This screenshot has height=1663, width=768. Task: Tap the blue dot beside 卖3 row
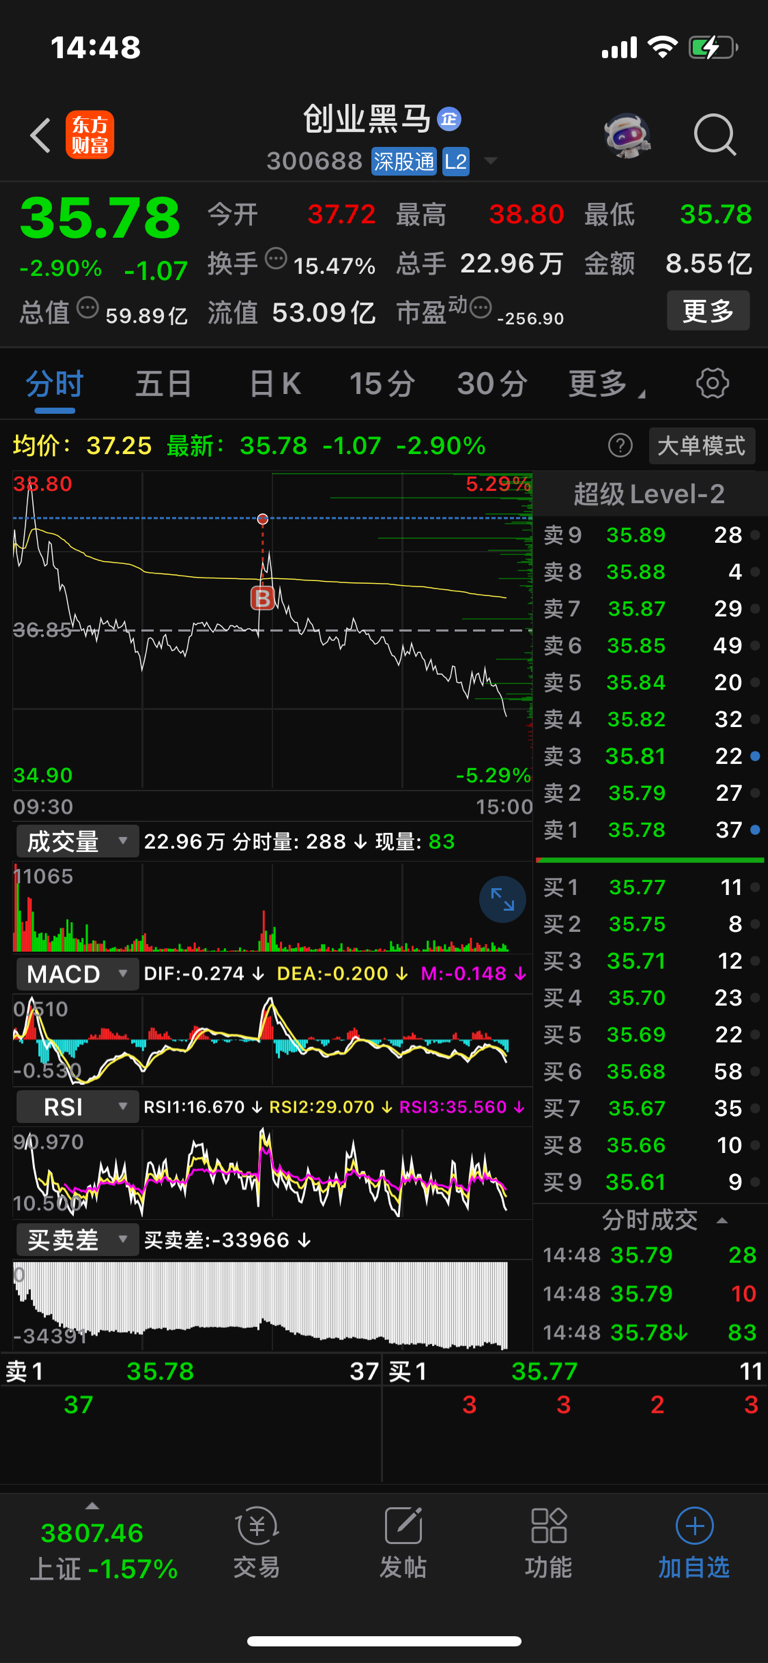click(755, 756)
